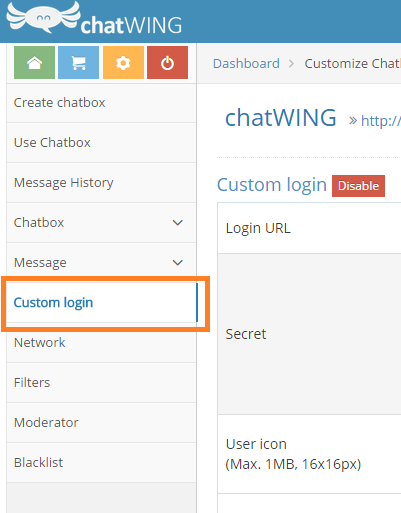The image size is (401, 513).
Task: Open the blue shopping cart icon
Action: (x=79, y=63)
